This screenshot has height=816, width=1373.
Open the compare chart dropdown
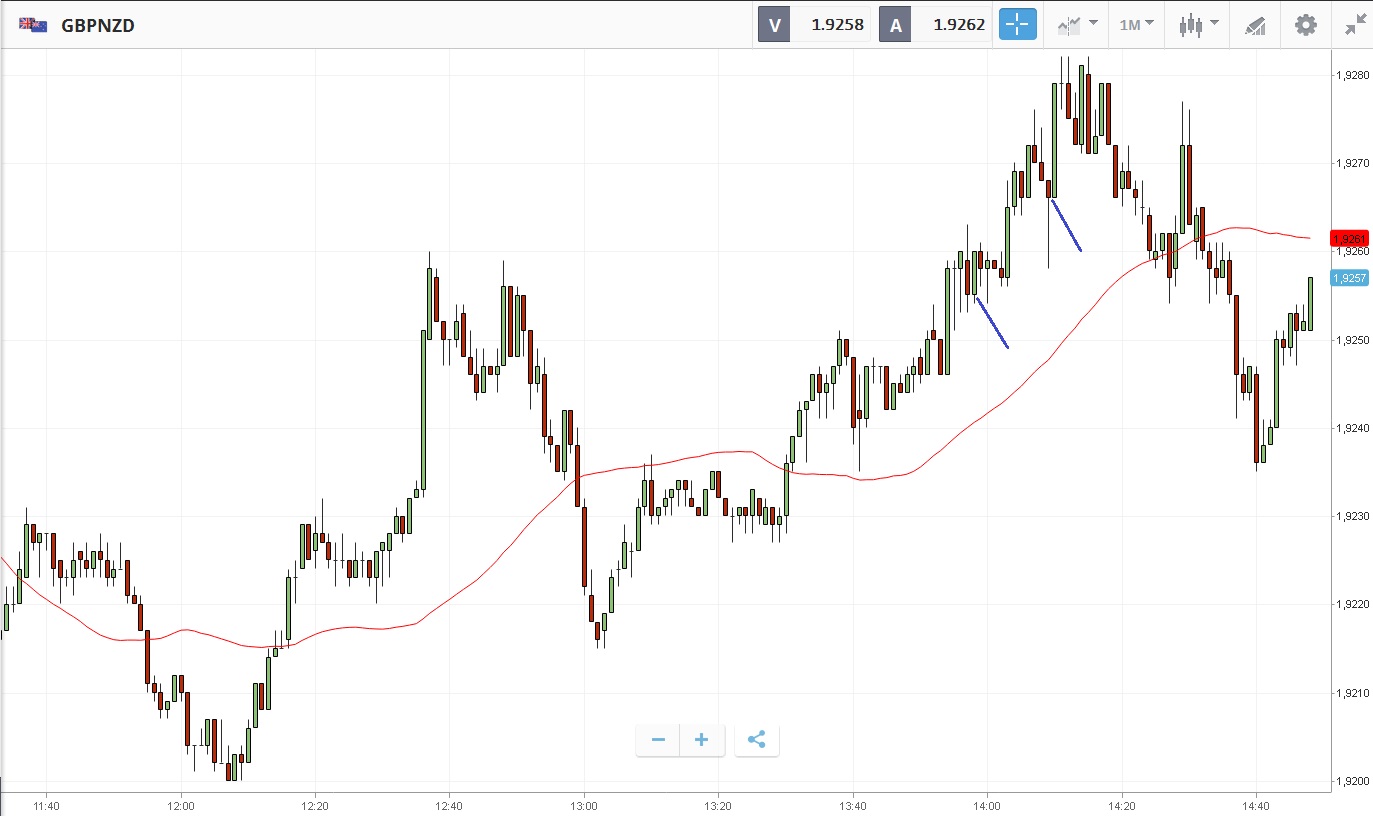tap(1077, 25)
